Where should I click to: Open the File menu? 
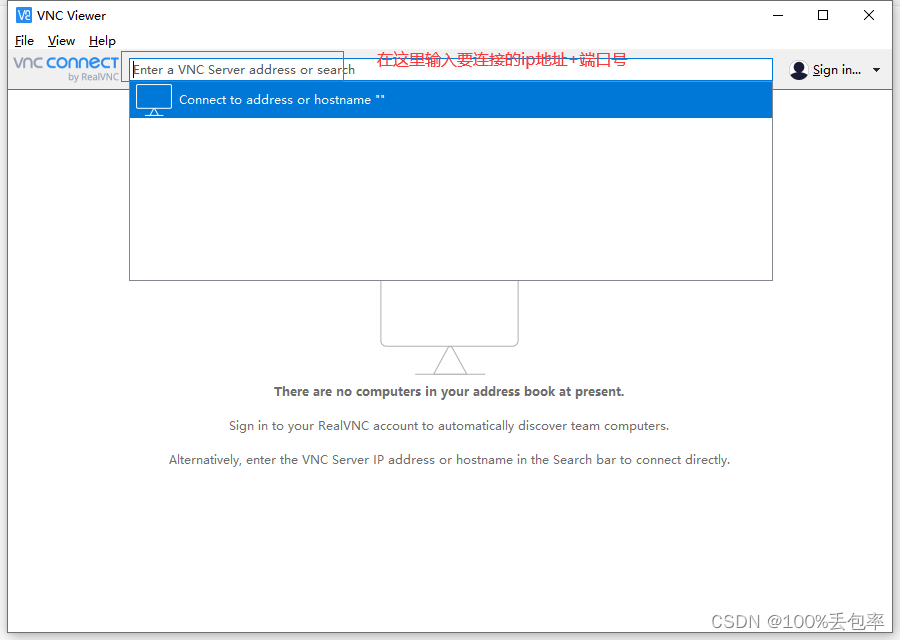[x=23, y=40]
